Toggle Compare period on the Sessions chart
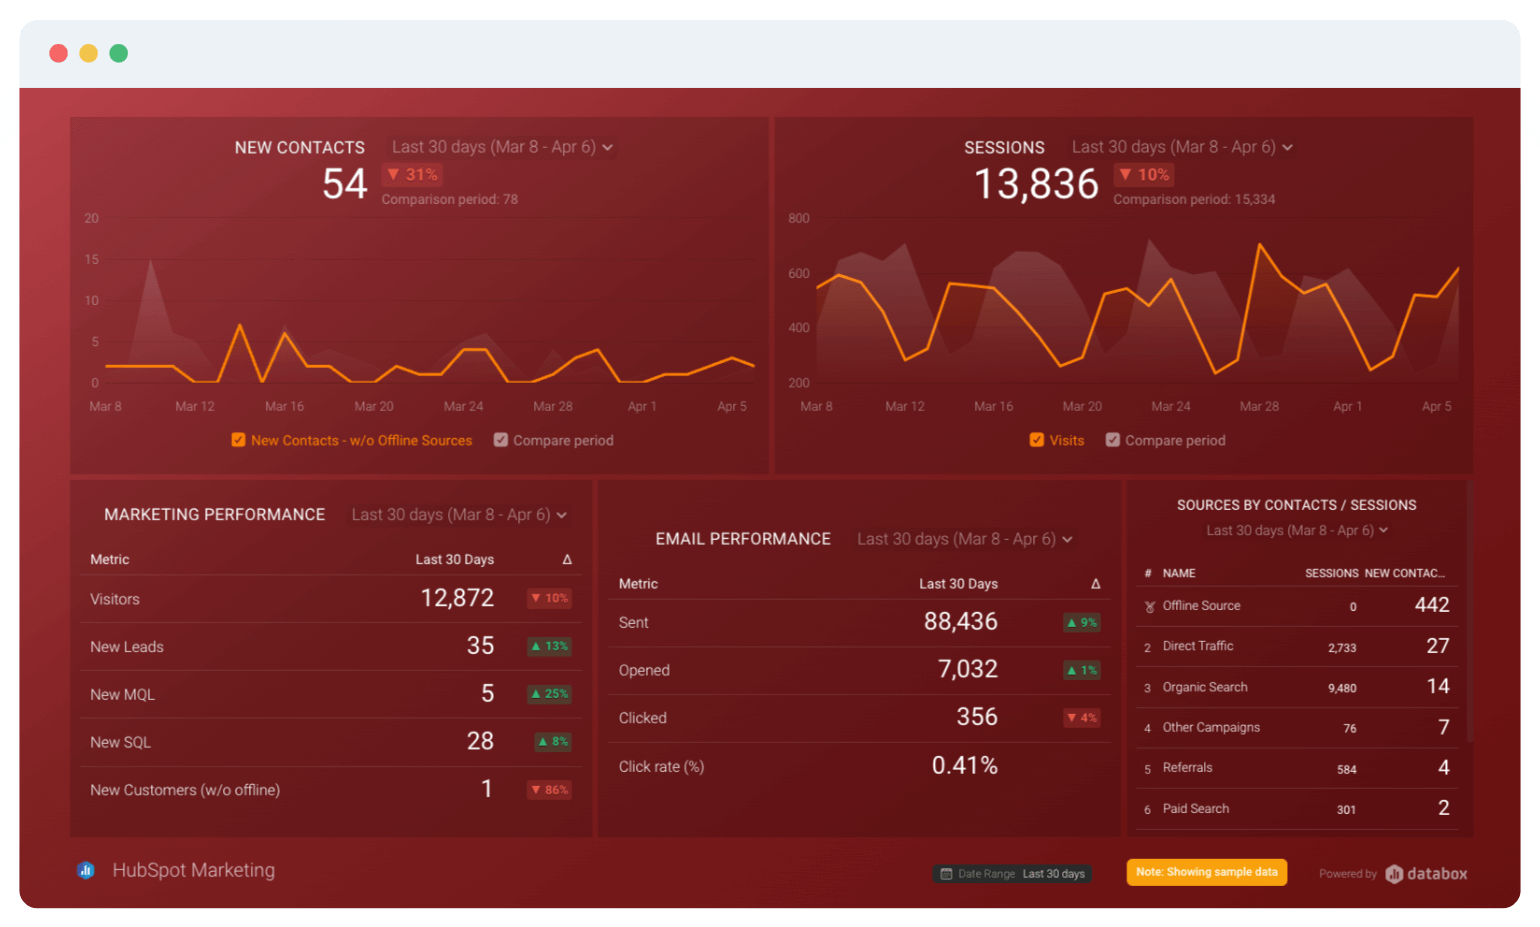 tap(1112, 440)
